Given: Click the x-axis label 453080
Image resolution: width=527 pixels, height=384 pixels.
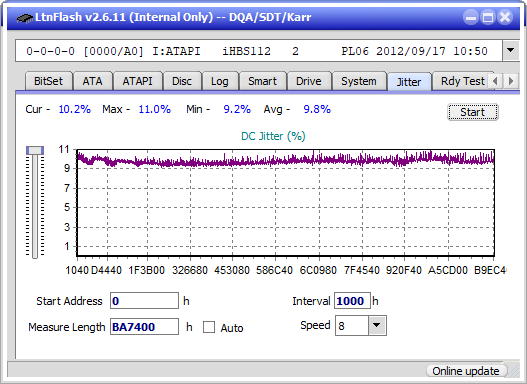Looking at the screenshot, I should [x=232, y=270].
